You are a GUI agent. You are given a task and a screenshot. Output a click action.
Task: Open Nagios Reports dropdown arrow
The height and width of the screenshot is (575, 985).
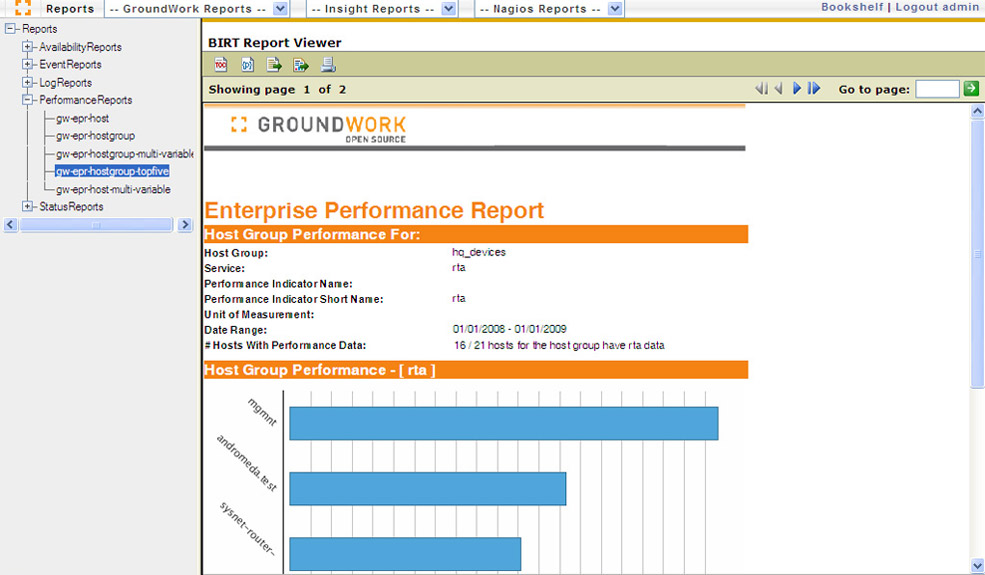[x=616, y=9]
